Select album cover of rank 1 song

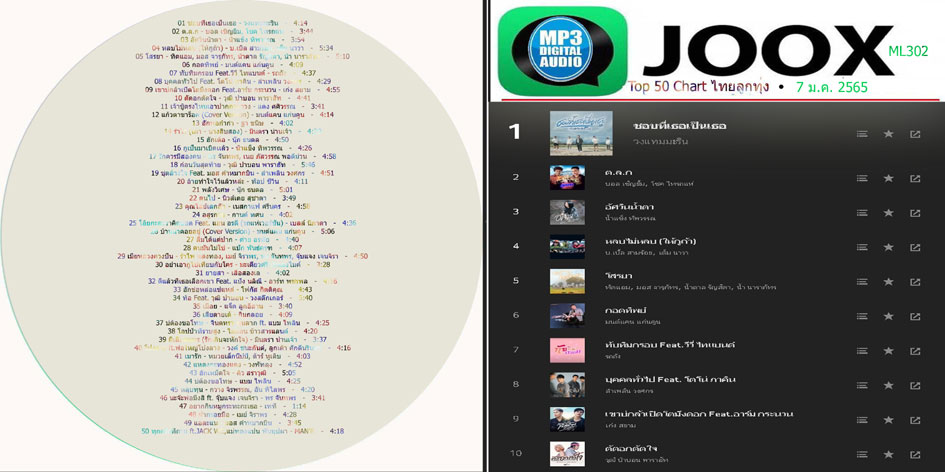pos(581,133)
